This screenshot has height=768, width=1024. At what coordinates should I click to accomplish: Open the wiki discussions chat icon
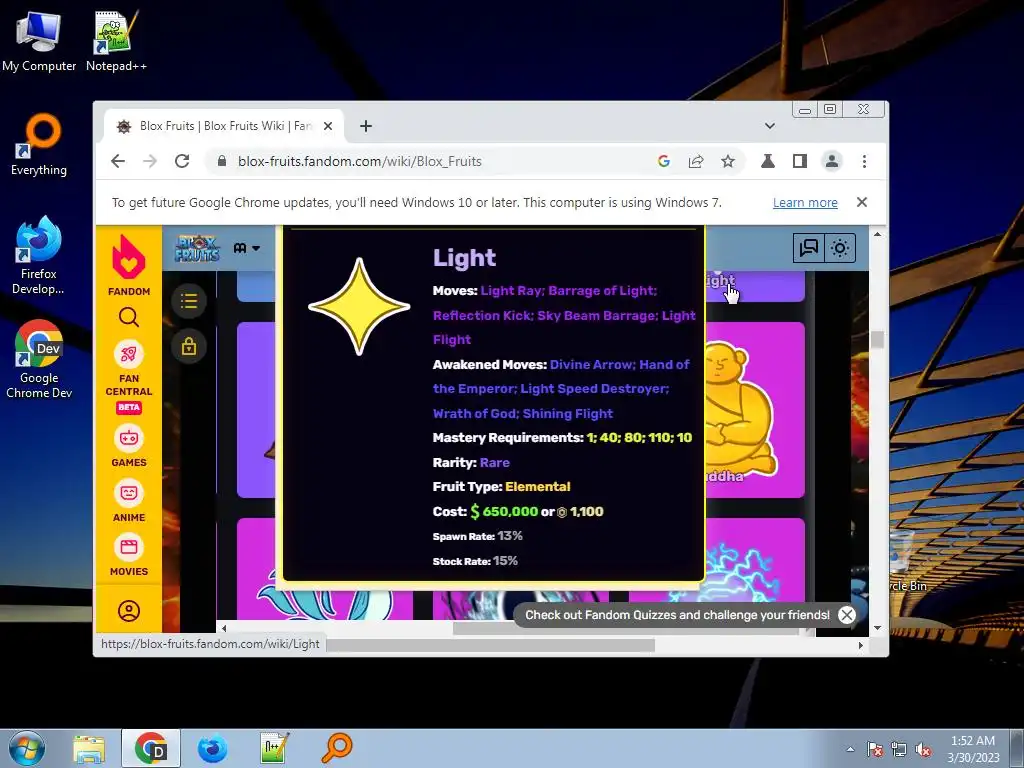tap(808, 248)
